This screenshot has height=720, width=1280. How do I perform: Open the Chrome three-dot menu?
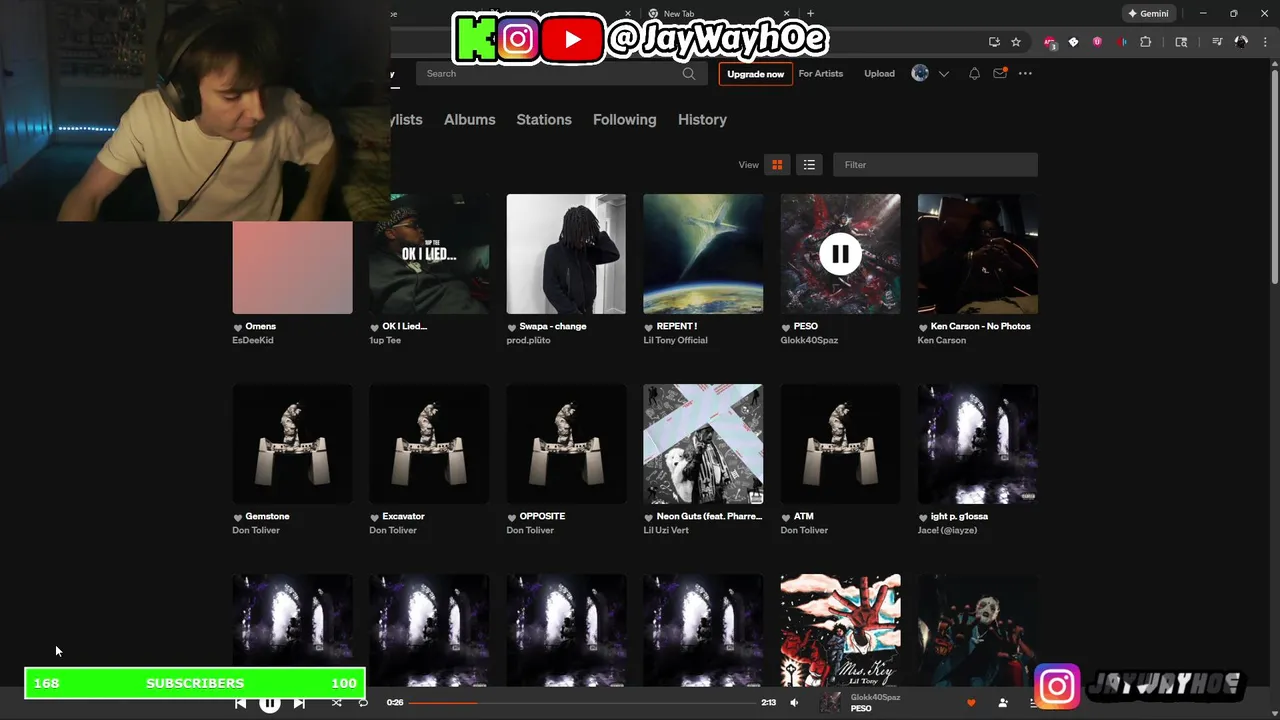click(x=1264, y=42)
